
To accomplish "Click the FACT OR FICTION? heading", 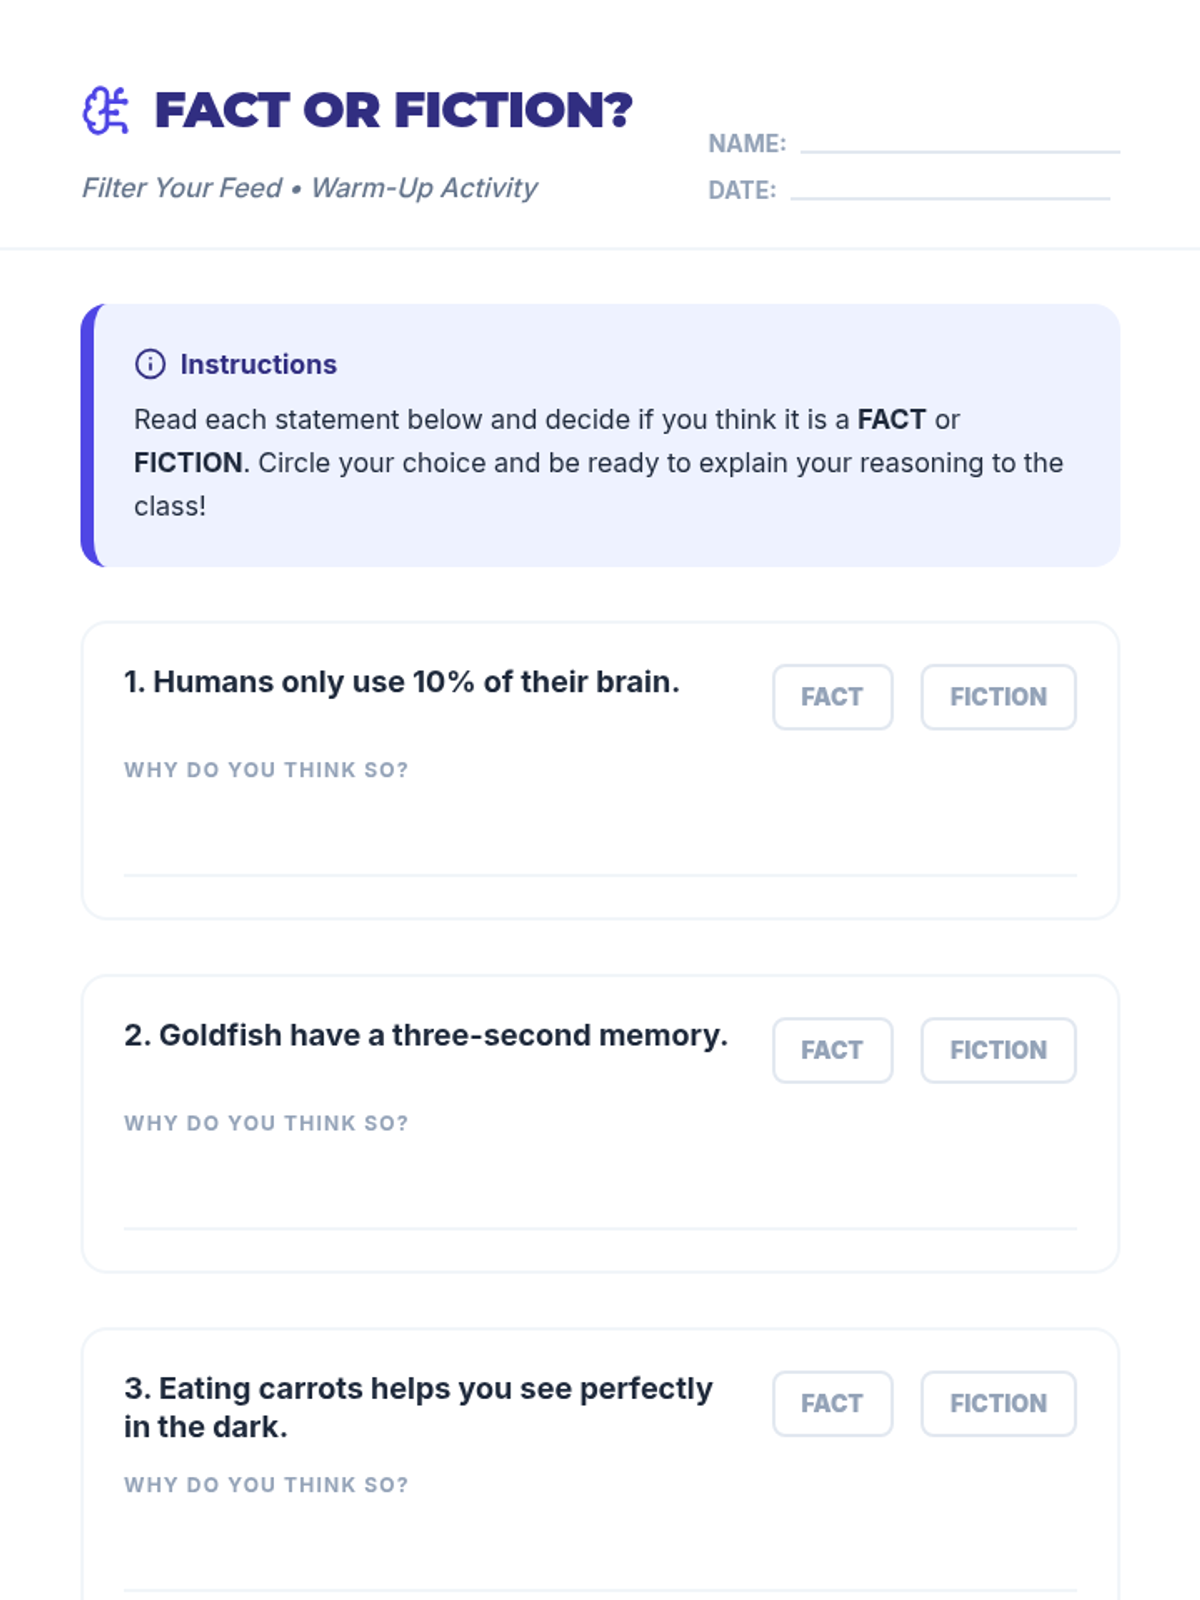I will coord(393,111).
